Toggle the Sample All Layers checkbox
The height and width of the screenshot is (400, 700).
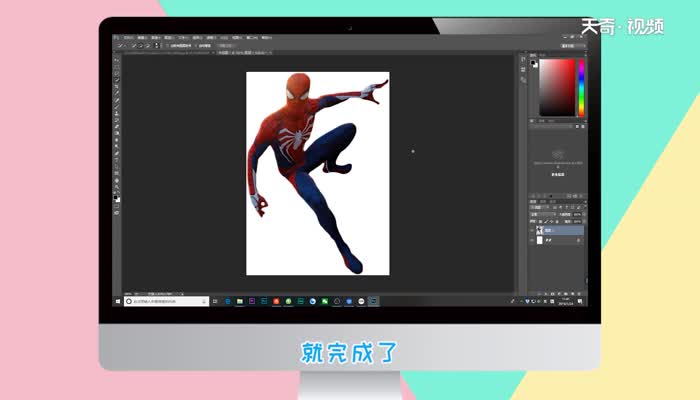coord(167,46)
